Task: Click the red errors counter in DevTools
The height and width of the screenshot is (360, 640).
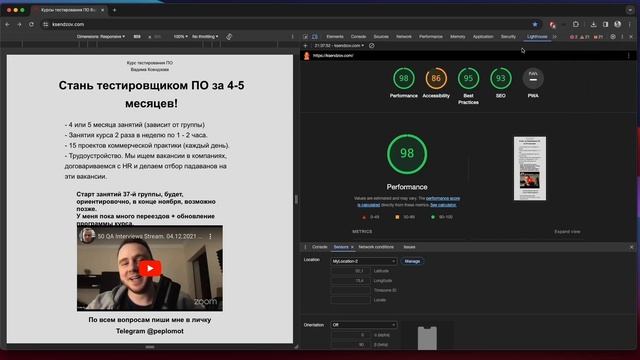Action: pos(573,37)
